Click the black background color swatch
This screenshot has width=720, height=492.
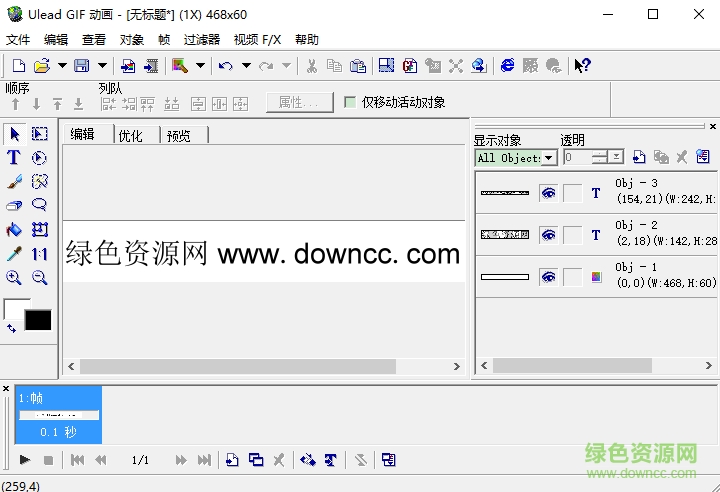point(38,320)
